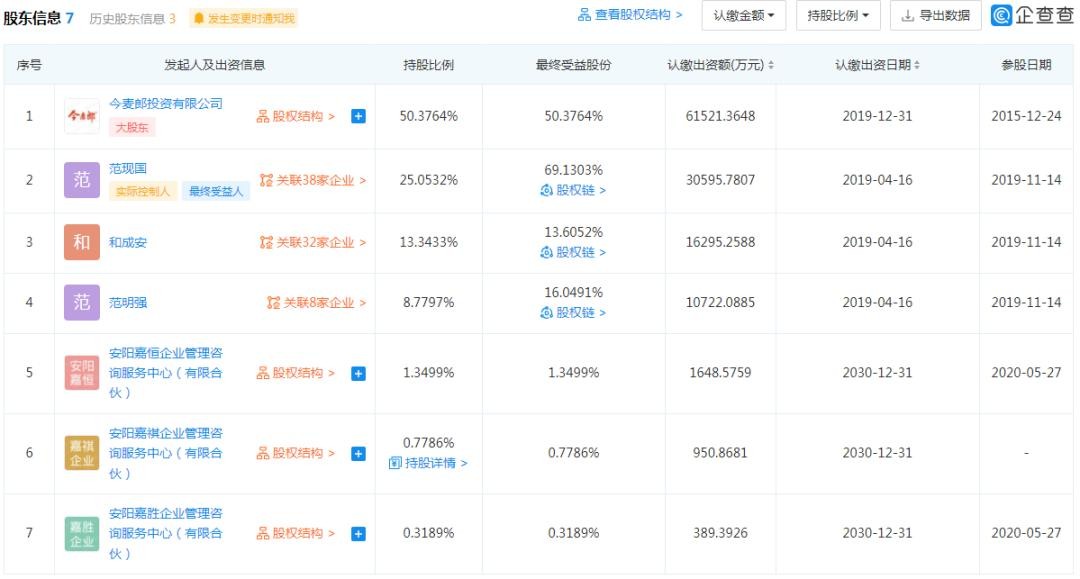Click 范现国 purple avatar icon
Image resolution: width=1080 pixels, height=579 pixels.
click(x=82, y=180)
